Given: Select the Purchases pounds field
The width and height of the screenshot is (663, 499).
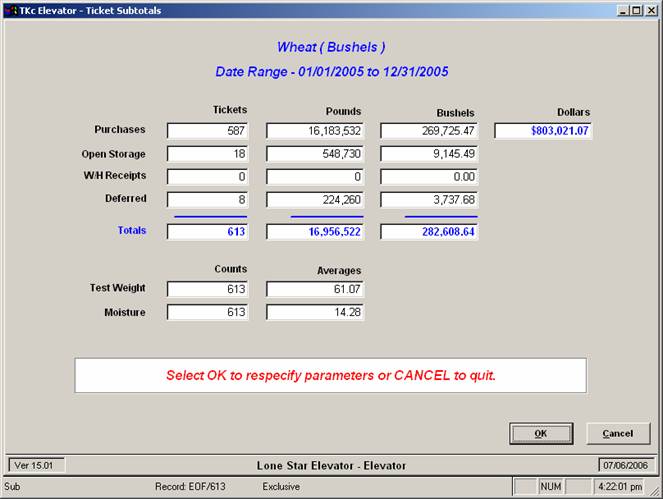Looking at the screenshot, I should point(315,130).
